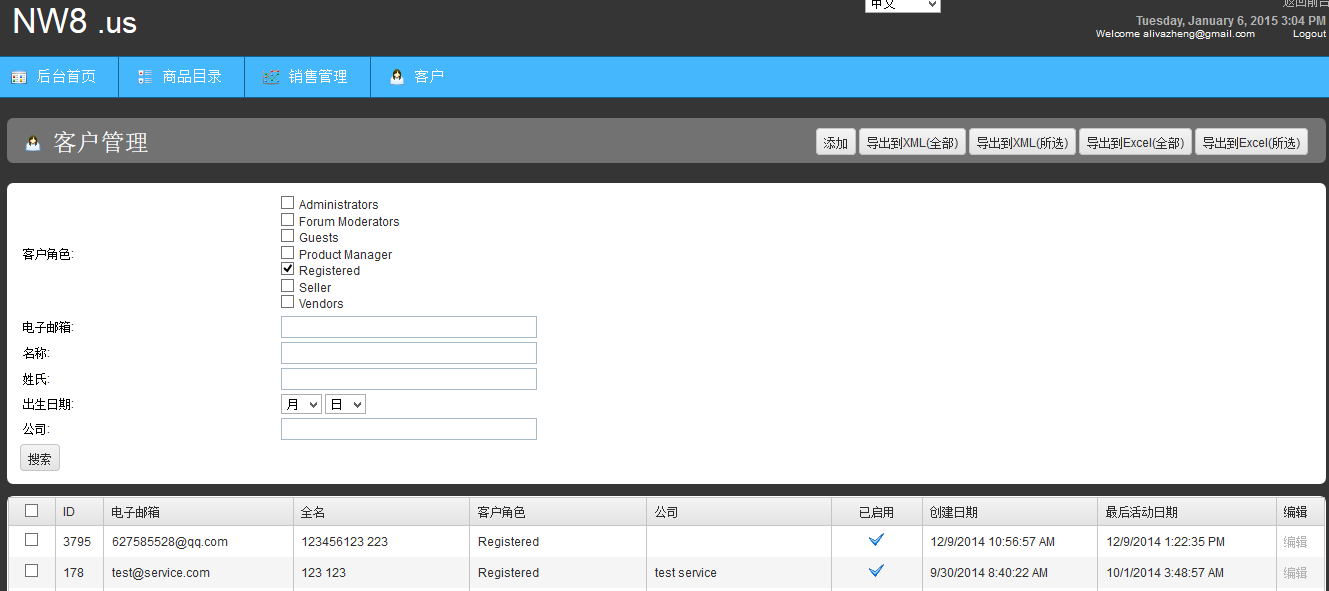This screenshot has height=591, width=1329.
Task: Open the 销售管理 menu
Action: tap(317, 77)
